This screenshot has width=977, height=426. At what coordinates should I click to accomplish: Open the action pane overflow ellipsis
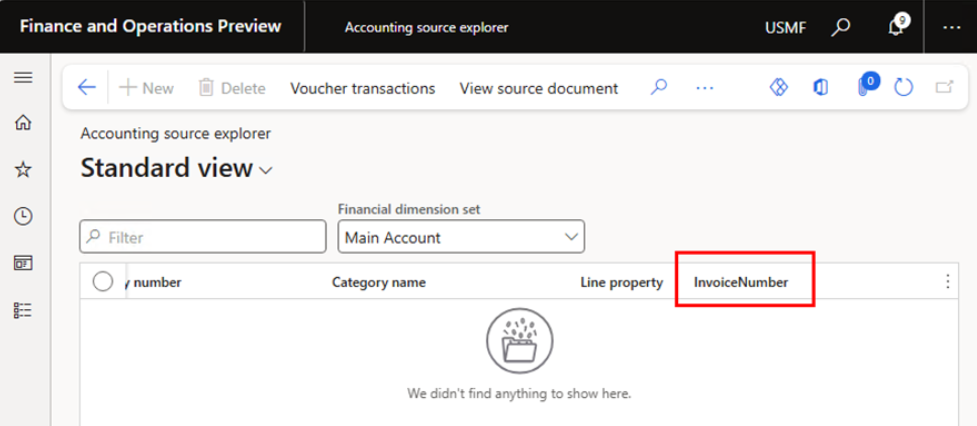705,88
